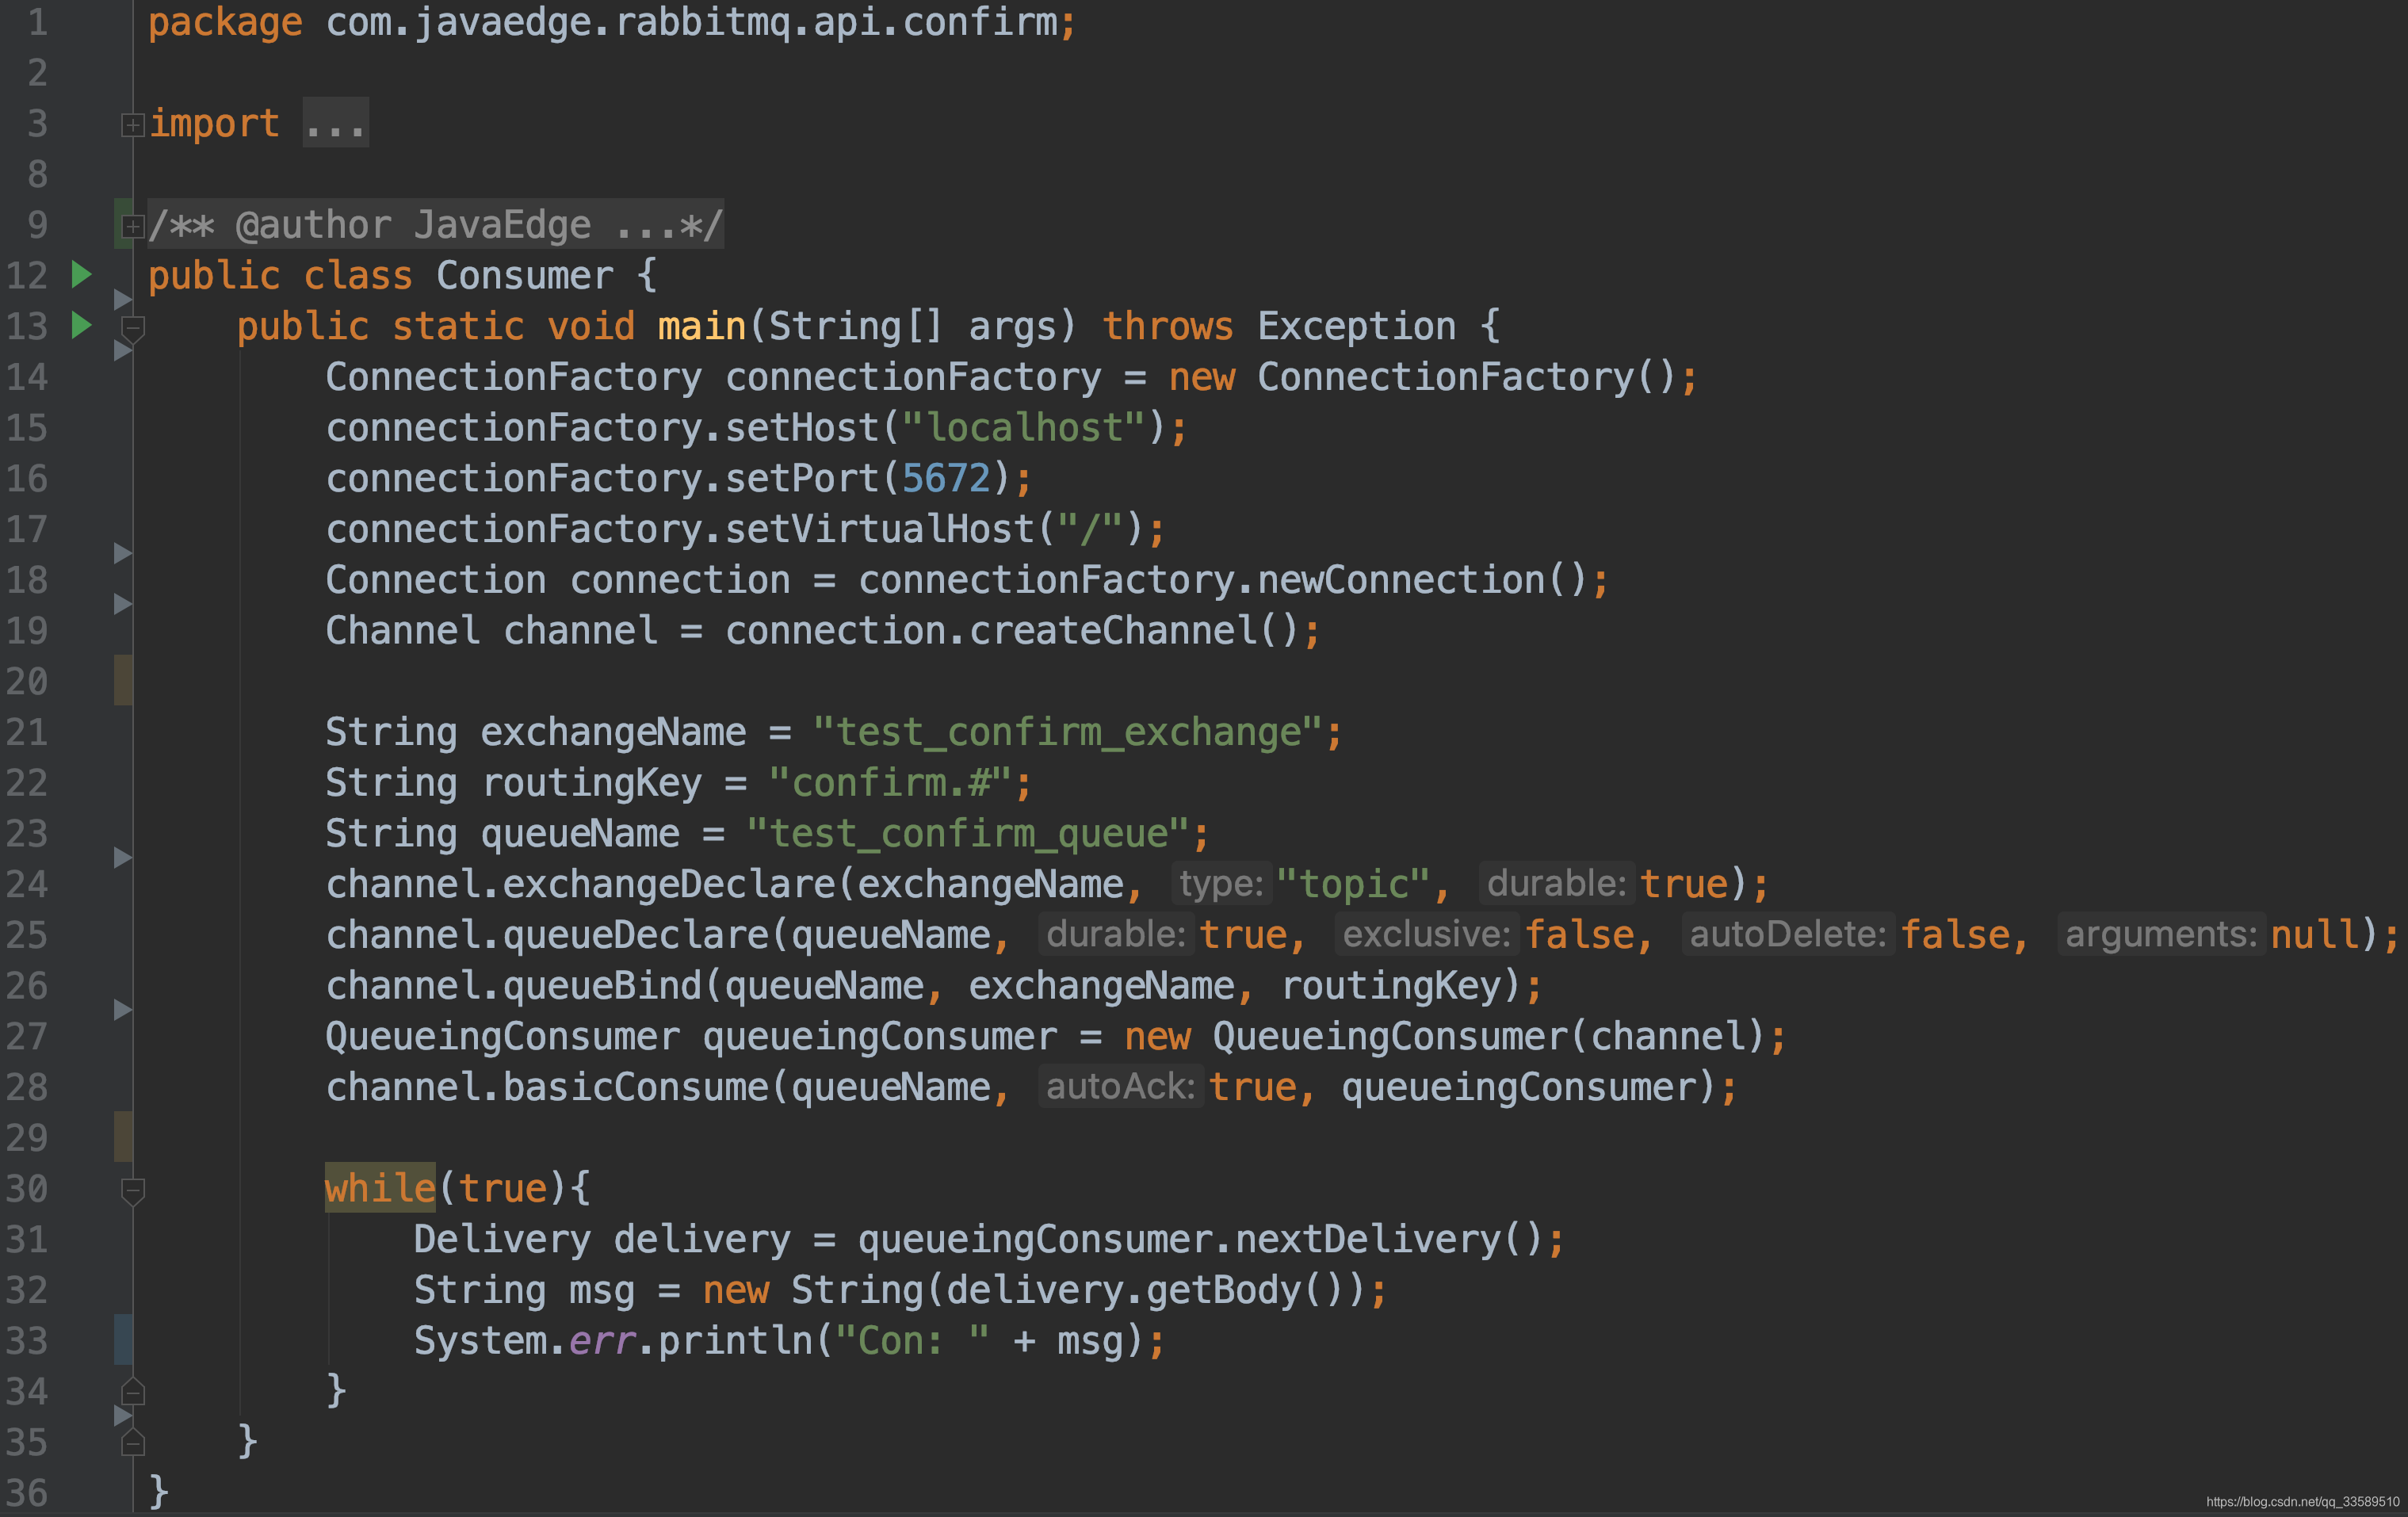Click the import ellipsis placeholder to unfold
The height and width of the screenshot is (1517, 2408).
(335, 124)
